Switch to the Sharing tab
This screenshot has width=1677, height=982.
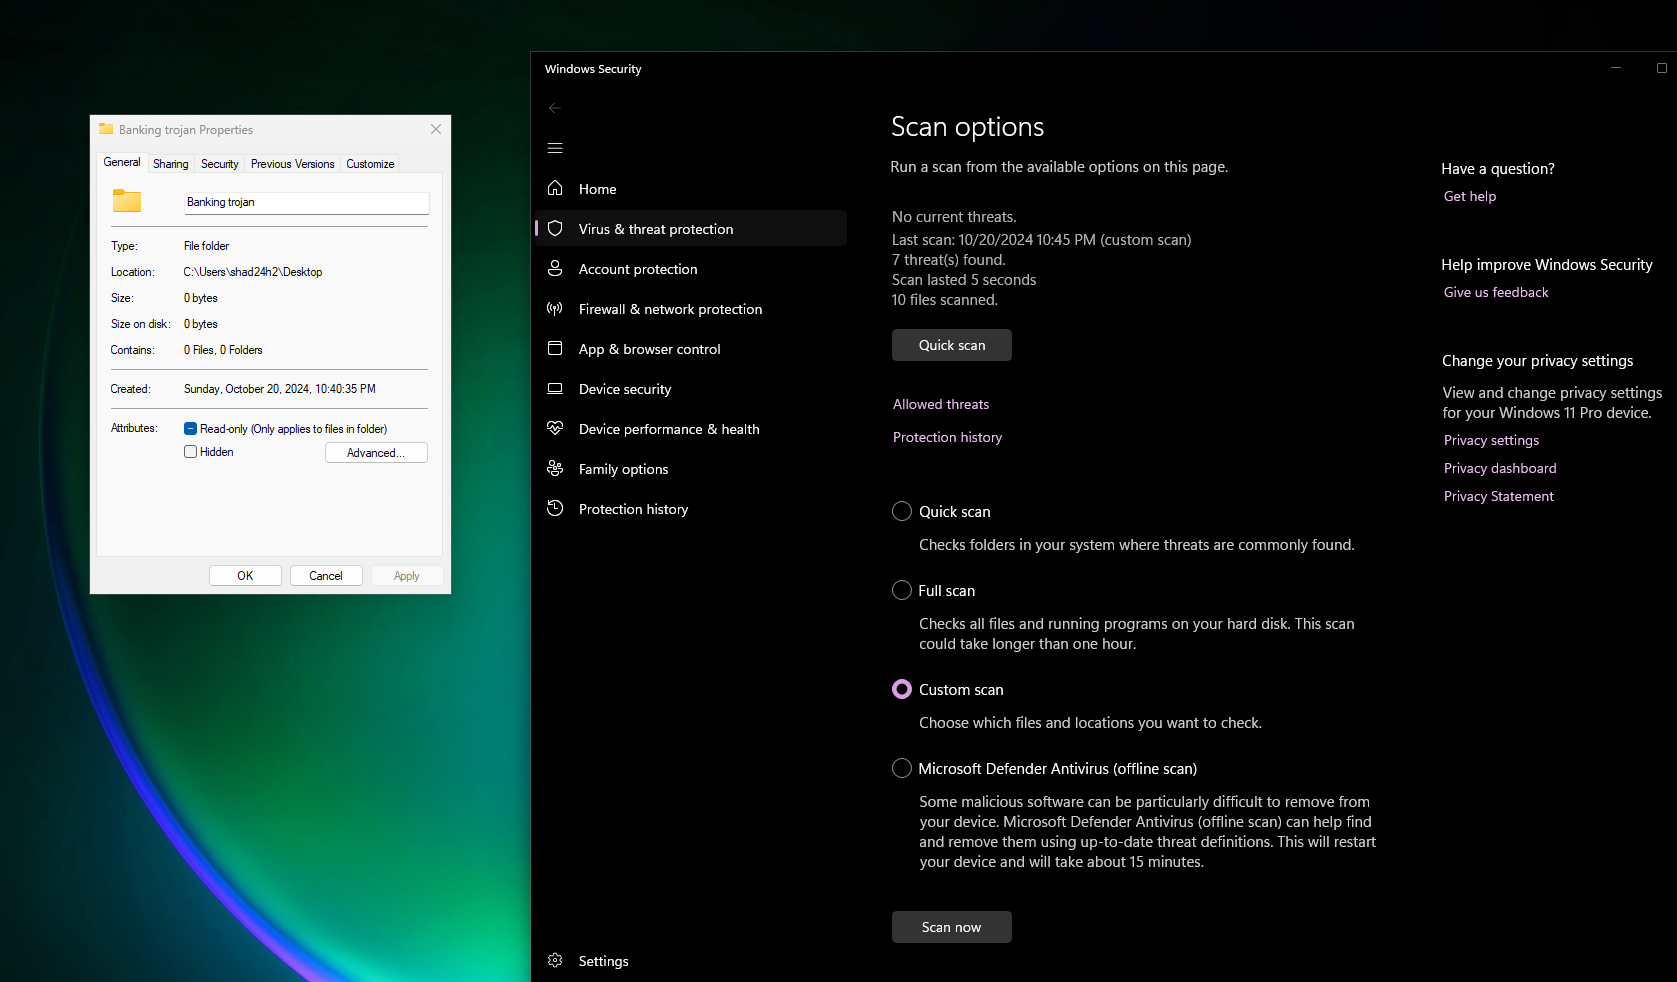[170, 164]
